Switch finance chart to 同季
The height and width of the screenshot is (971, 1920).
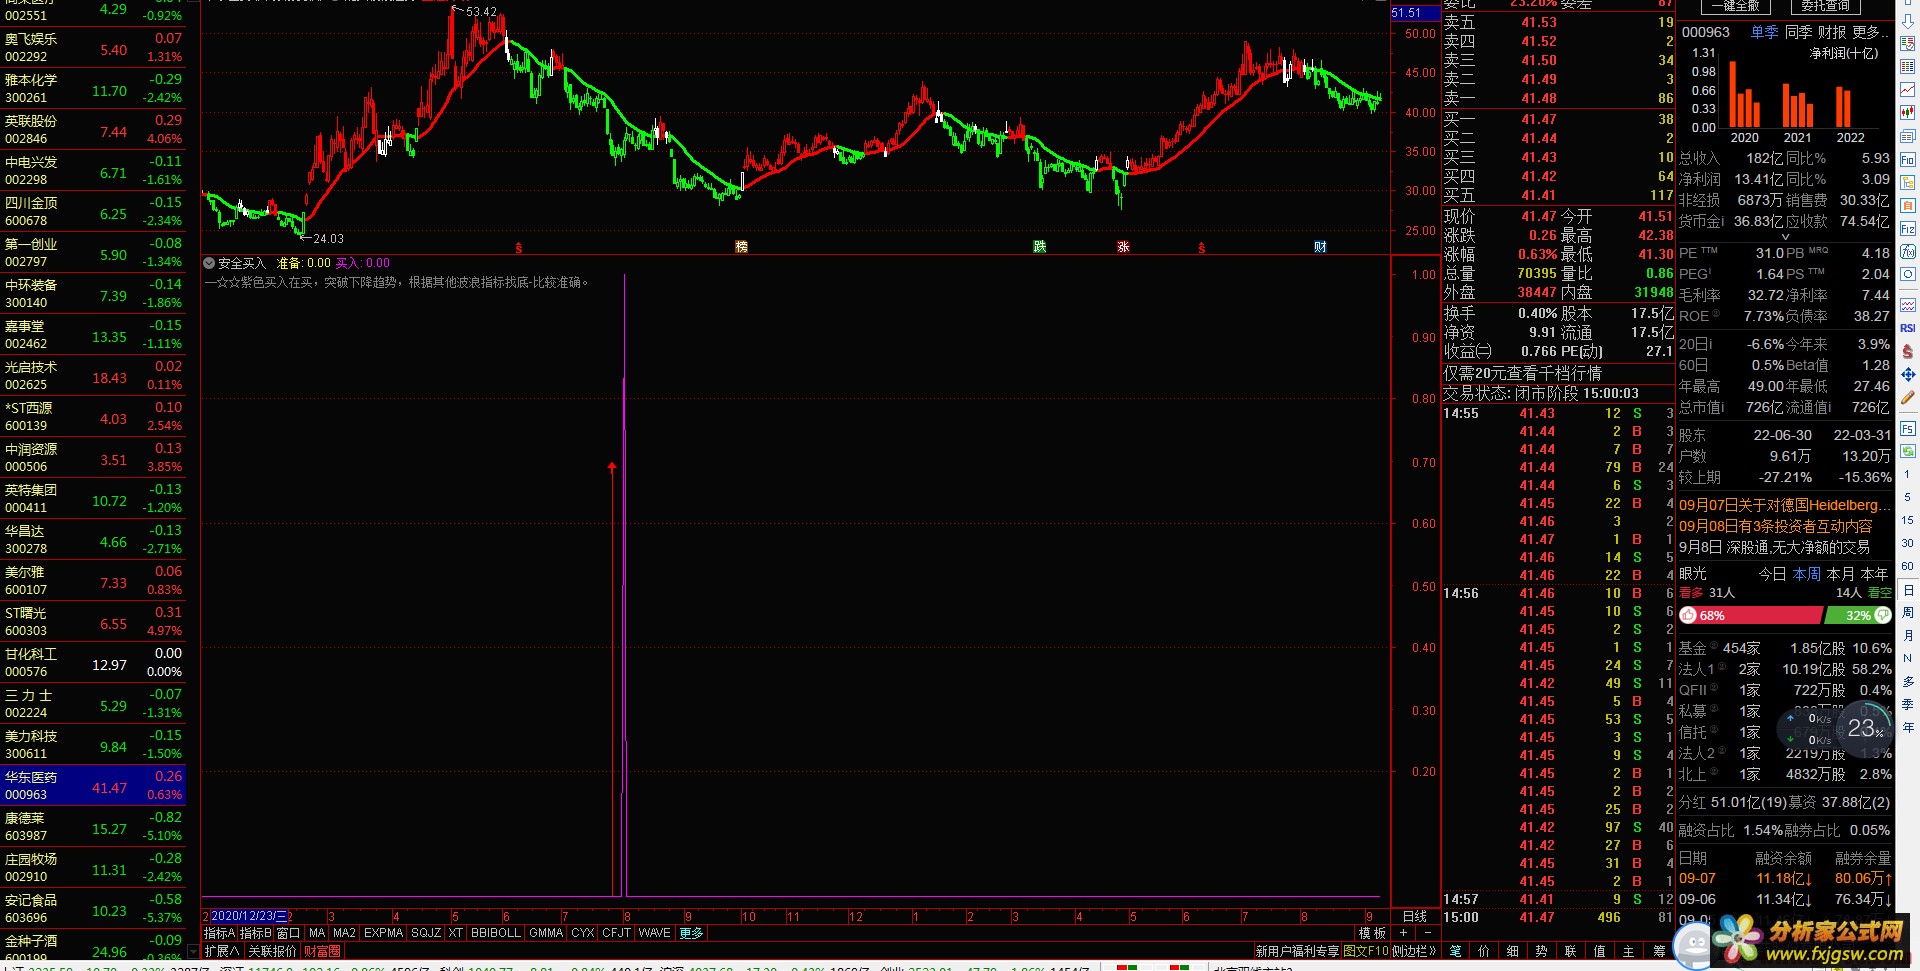1798,32
